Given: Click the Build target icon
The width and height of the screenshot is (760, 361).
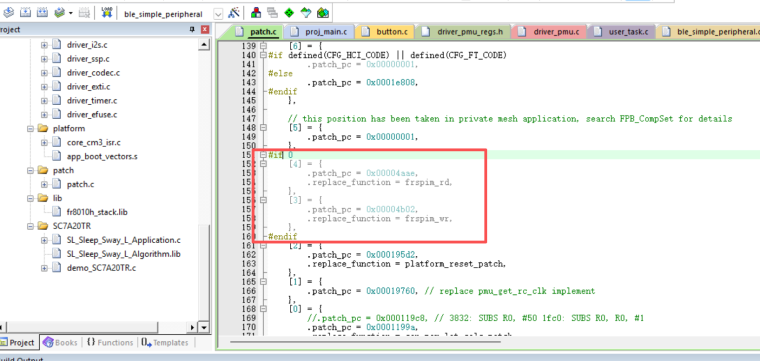Looking at the screenshot, I should (26, 13).
